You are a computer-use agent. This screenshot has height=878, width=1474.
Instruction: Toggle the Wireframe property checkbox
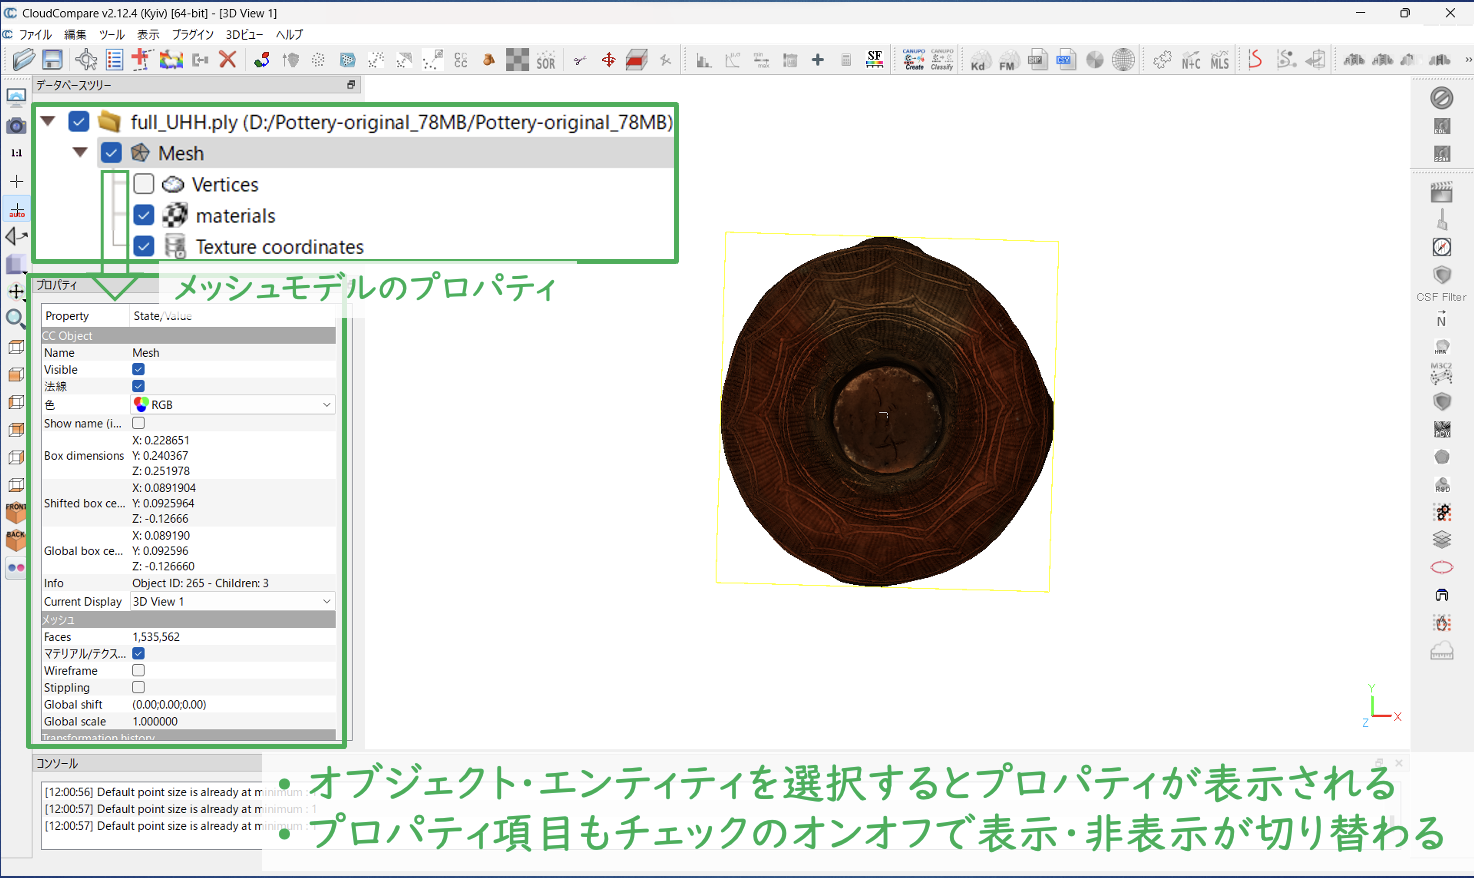pyautogui.click(x=139, y=671)
